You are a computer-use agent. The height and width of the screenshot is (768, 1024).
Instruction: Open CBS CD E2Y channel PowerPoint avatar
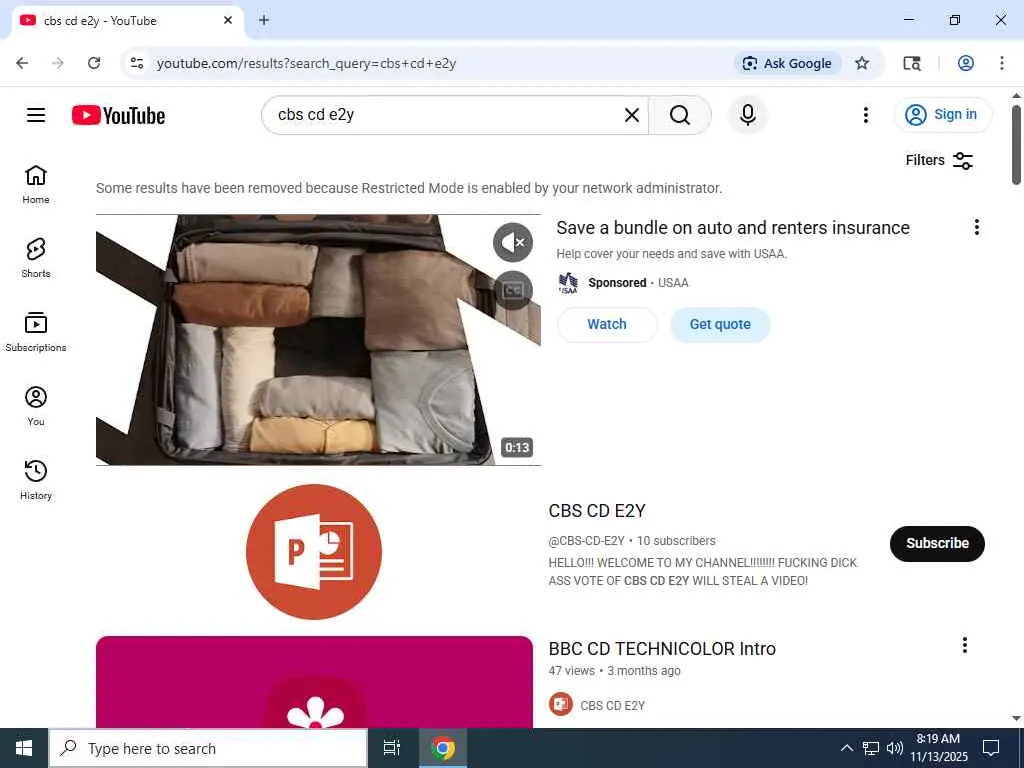[314, 552]
